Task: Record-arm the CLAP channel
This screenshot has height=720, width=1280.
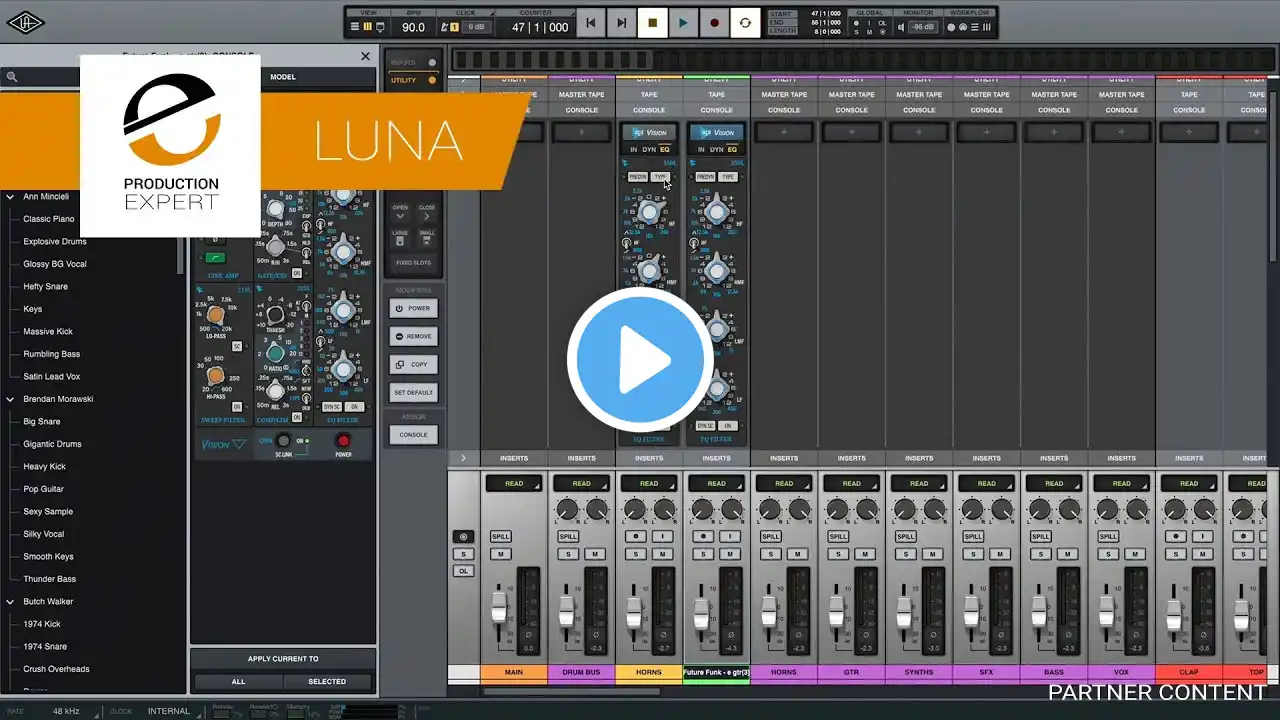Action: 1177,537
